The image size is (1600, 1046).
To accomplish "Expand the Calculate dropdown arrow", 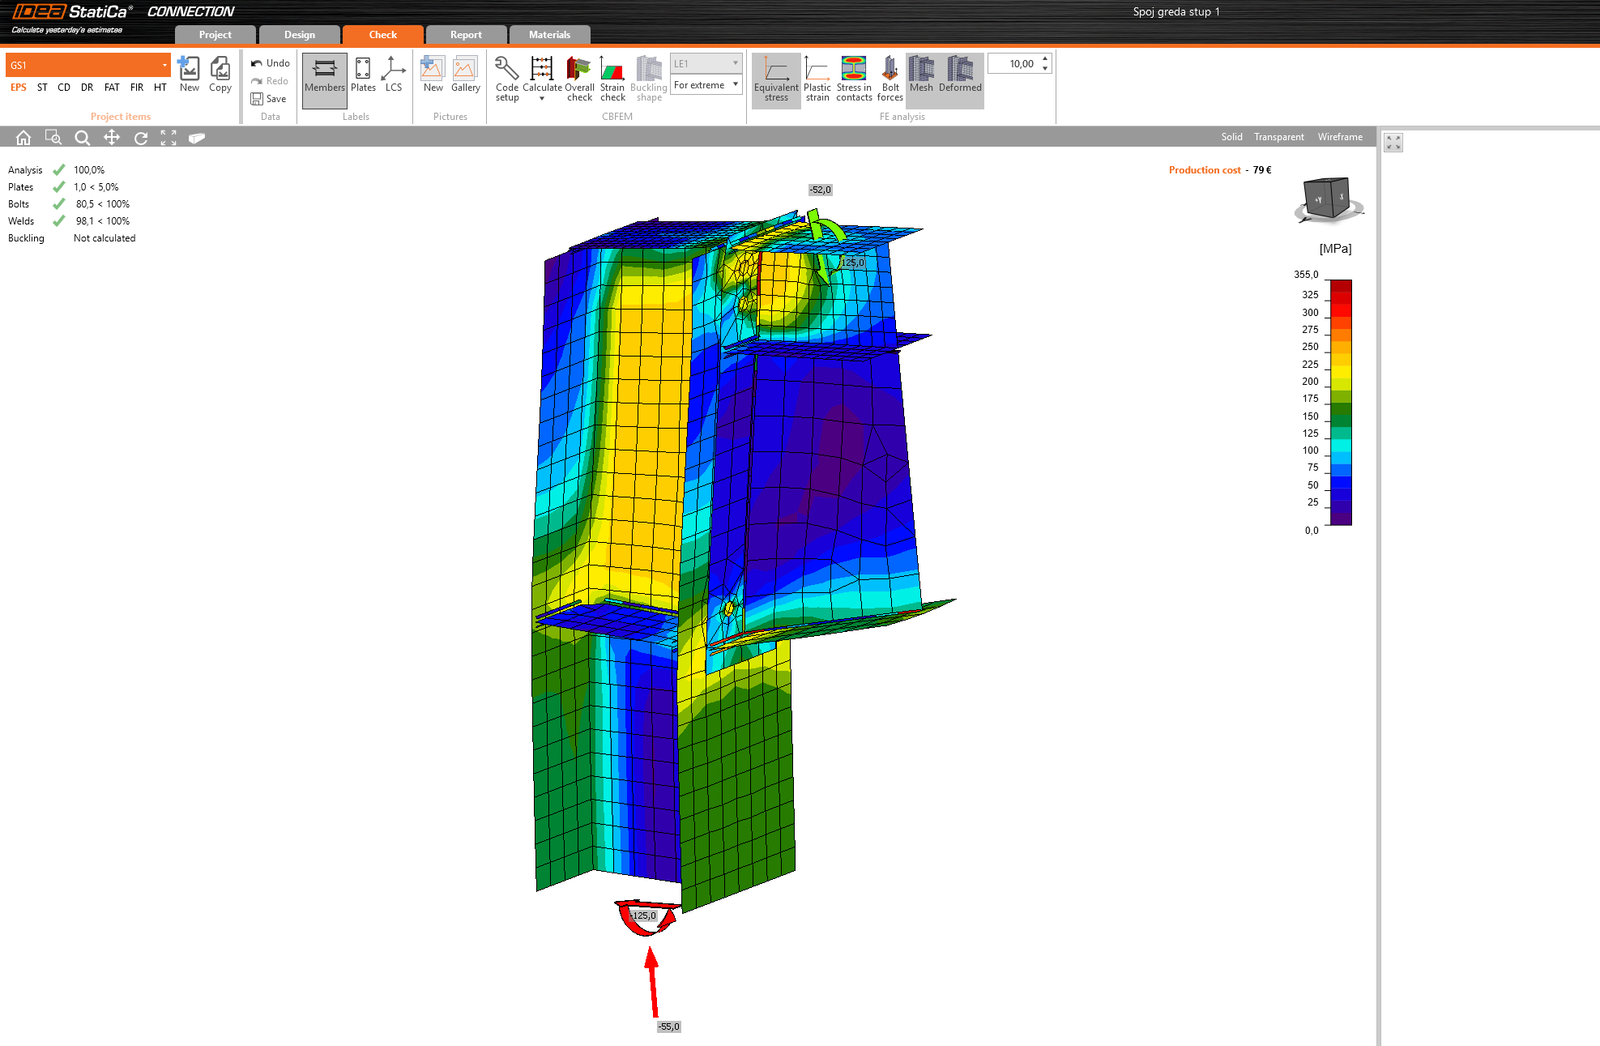I will [542, 99].
